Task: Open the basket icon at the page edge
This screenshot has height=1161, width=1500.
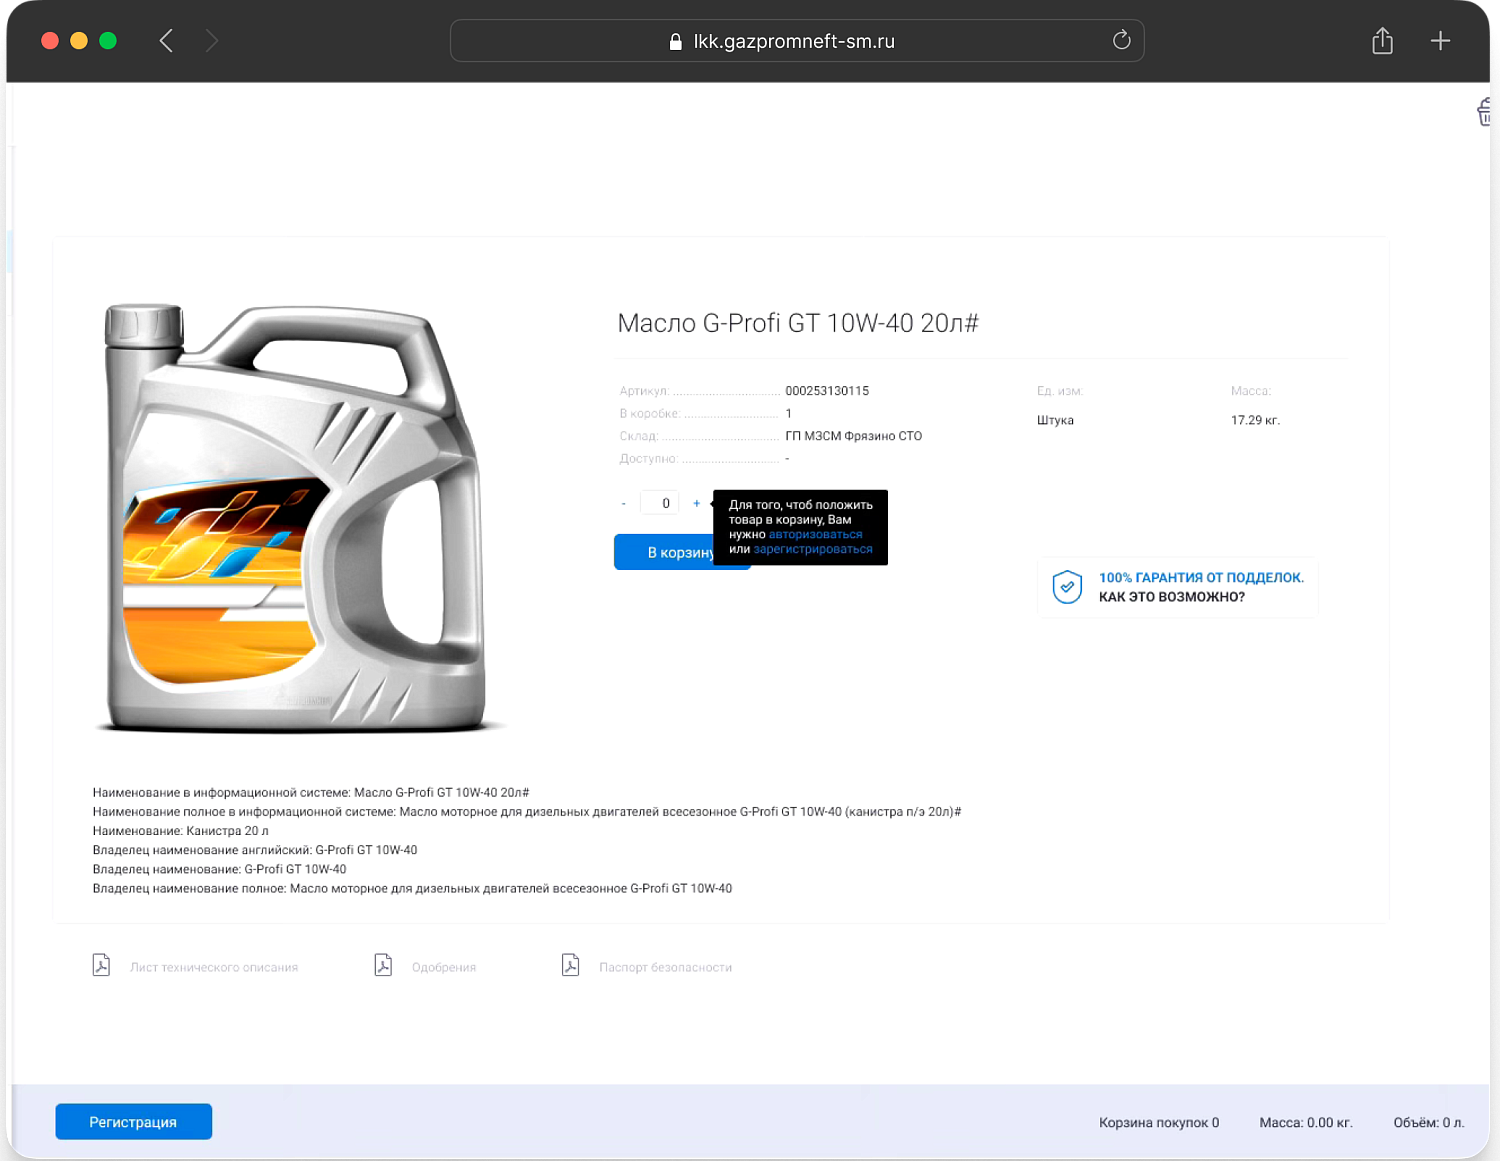Action: tap(1485, 112)
